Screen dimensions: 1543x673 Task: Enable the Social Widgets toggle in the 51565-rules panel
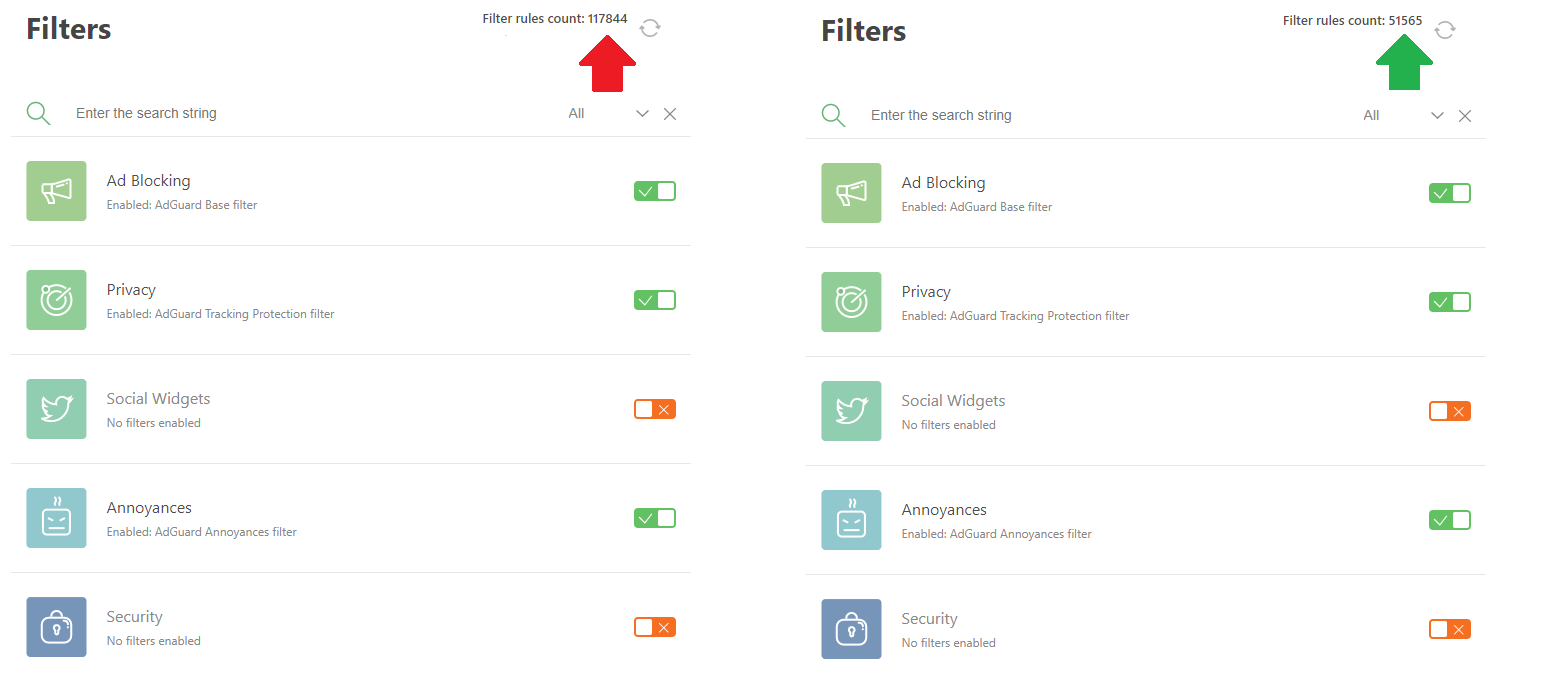tap(1449, 411)
